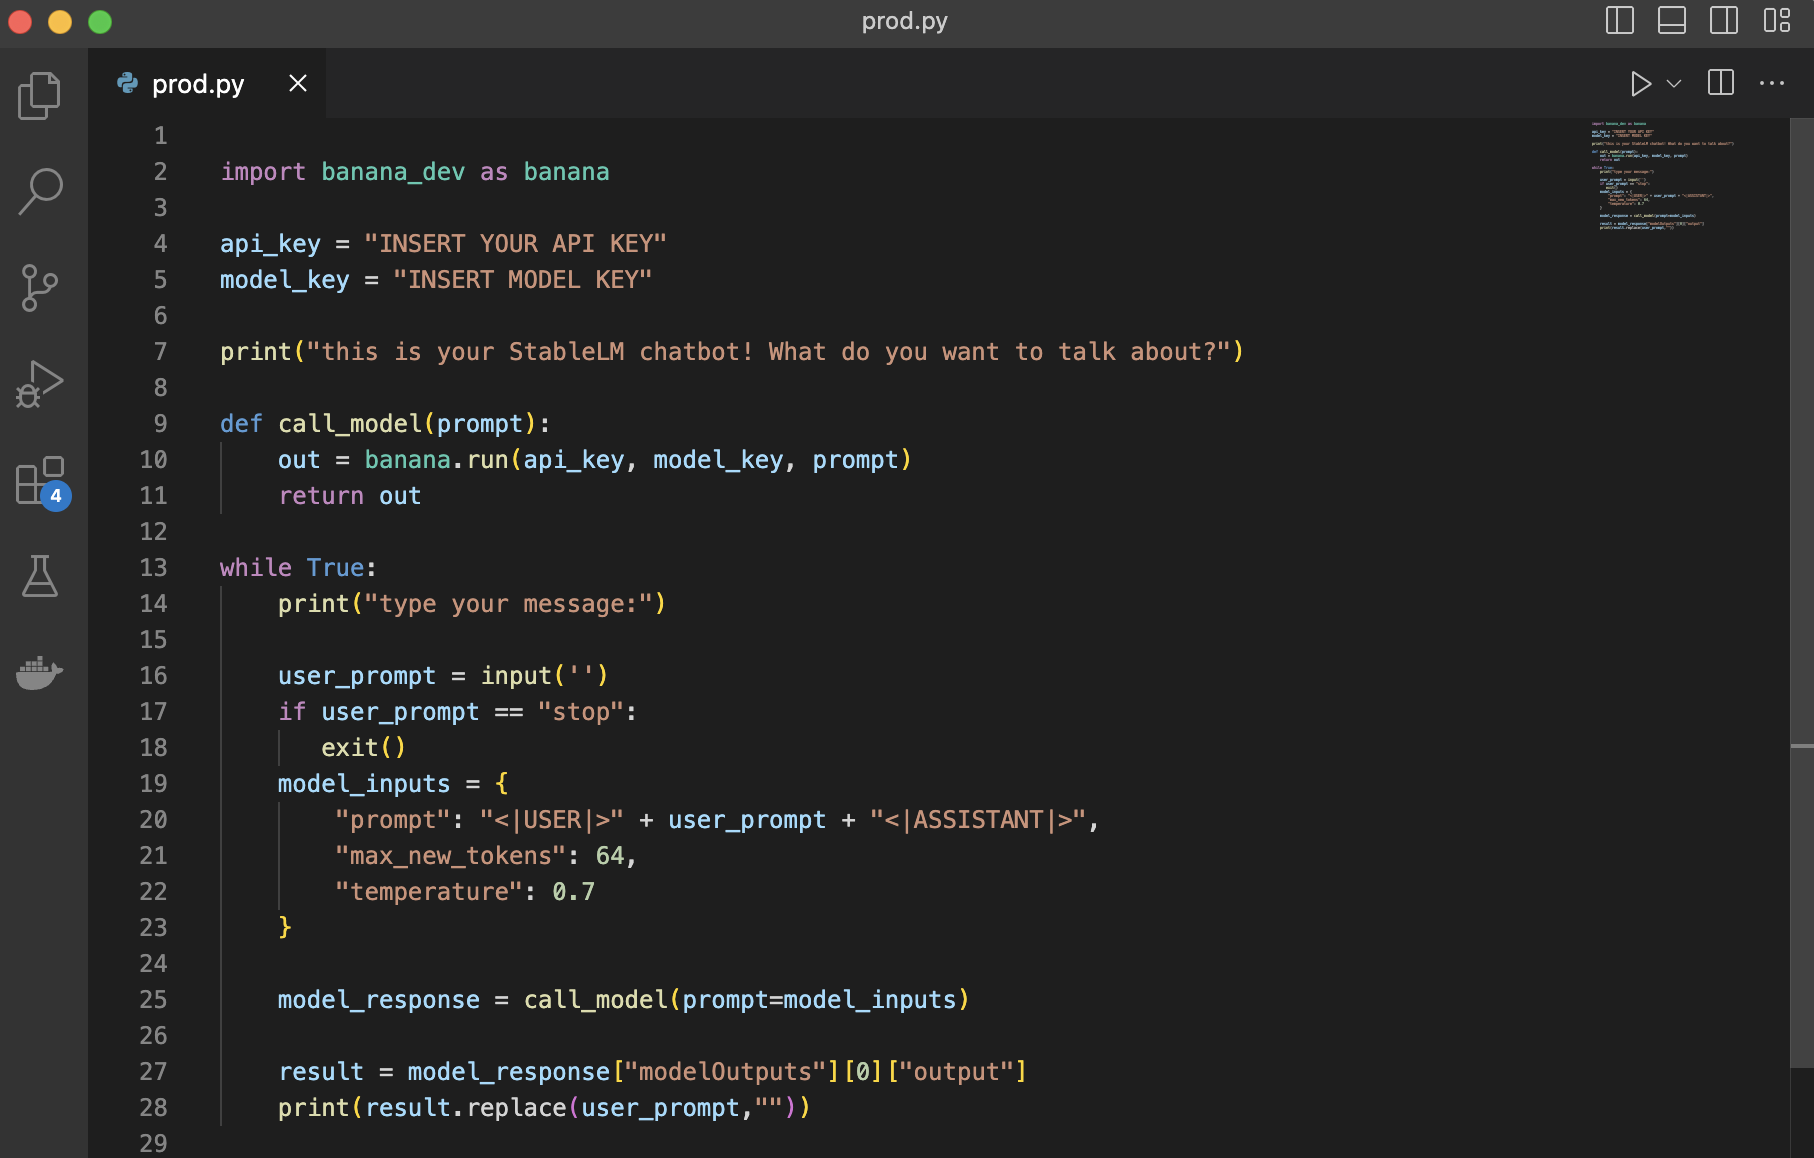Open the Run and Debug view
1814x1158 pixels.
click(x=40, y=384)
